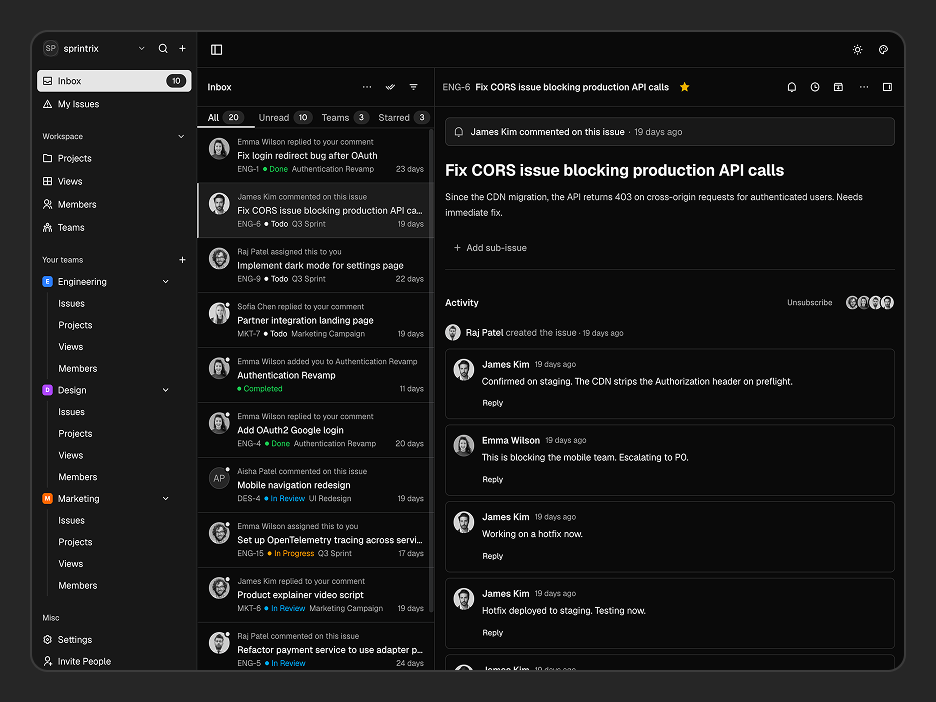
Task: Switch to the All tab
Action: (225, 118)
